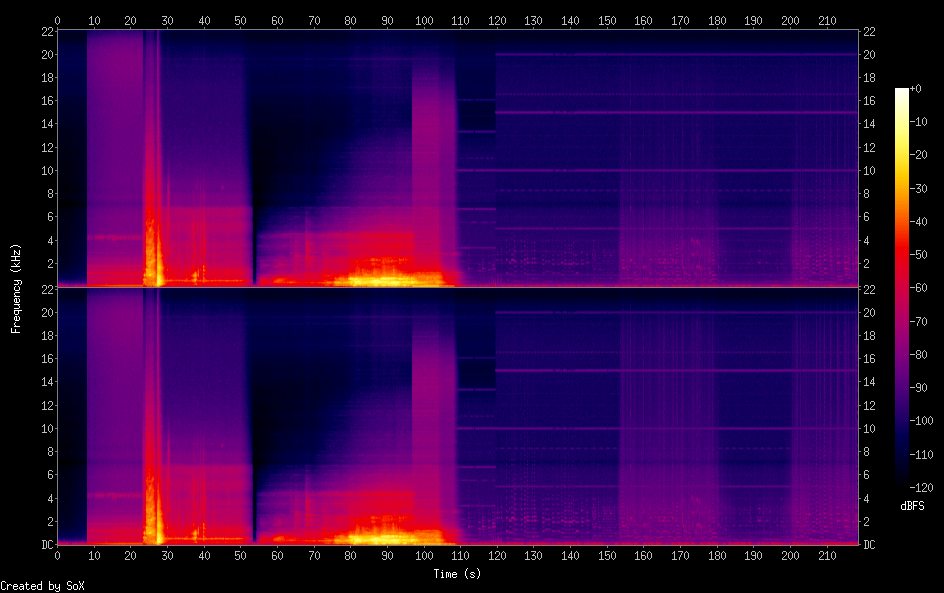Click the white top end of the color scale
Screen dimensions: 944x593
[902, 93]
